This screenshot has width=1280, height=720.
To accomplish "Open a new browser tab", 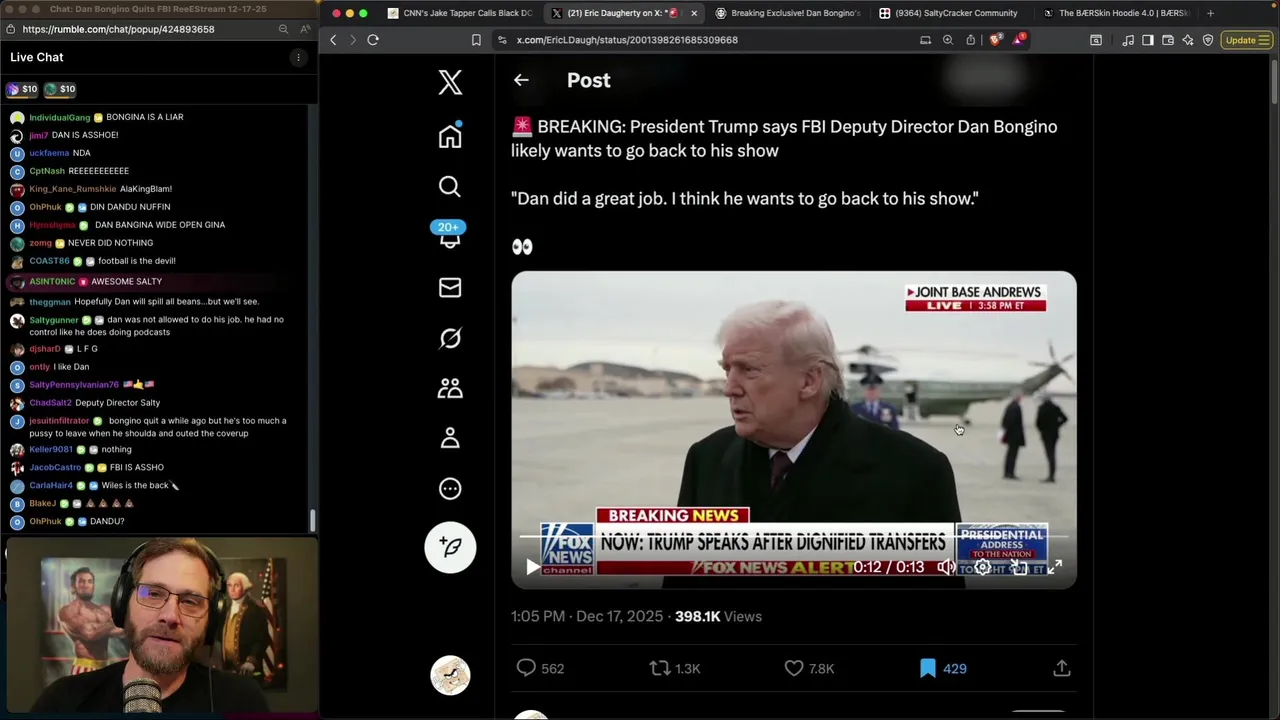I will point(1210,13).
